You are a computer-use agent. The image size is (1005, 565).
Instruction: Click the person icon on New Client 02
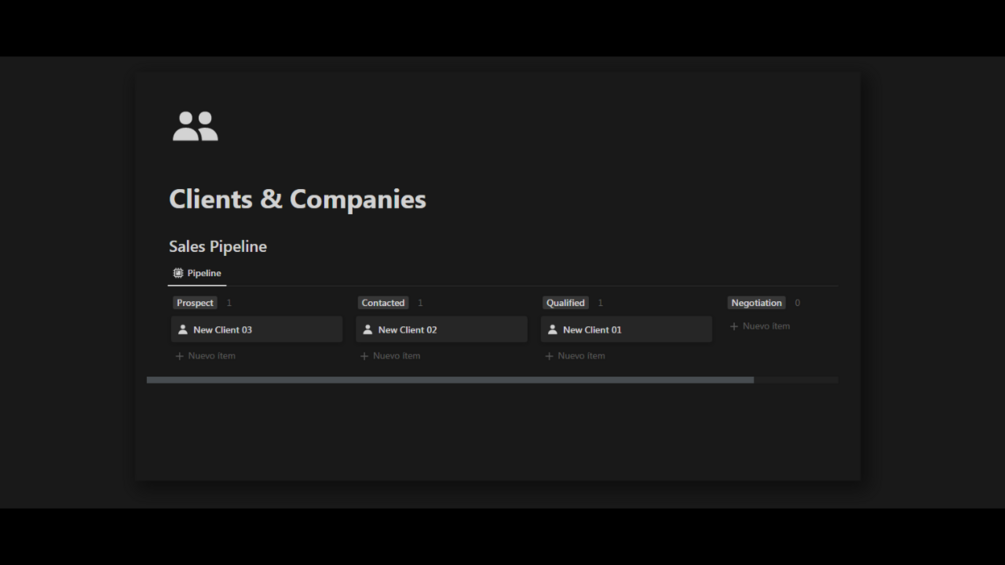(x=368, y=329)
